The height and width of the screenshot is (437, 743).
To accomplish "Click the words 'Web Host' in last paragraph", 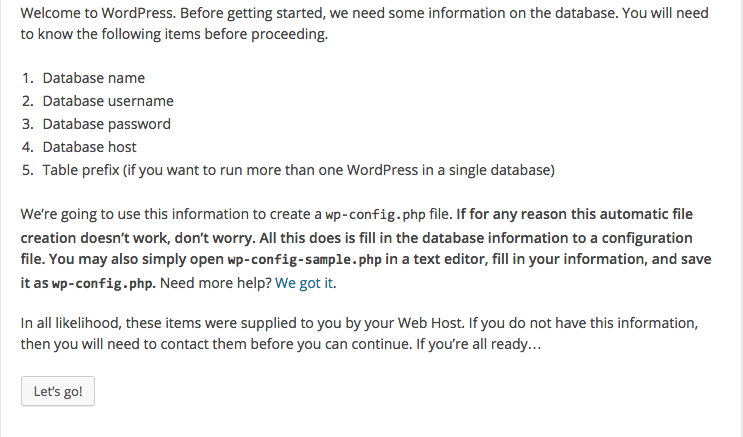I will (430, 323).
